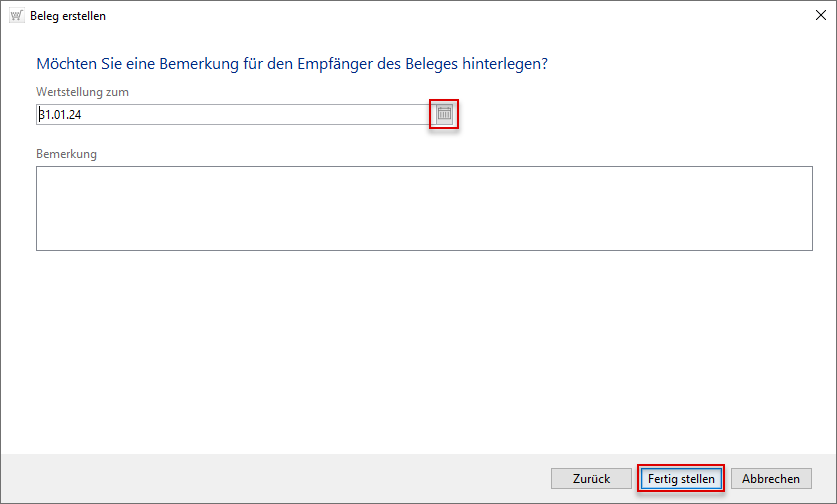Finish creating the Beleg

(681, 479)
